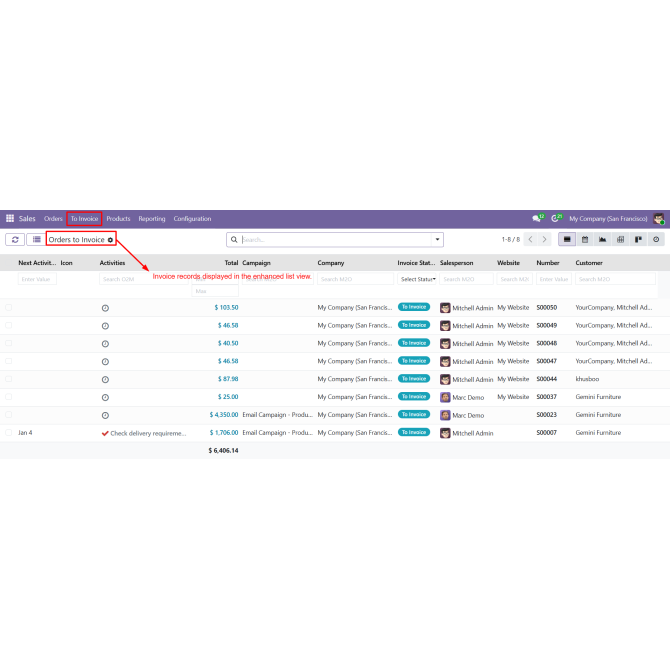Open the Products menu

click(x=118, y=218)
